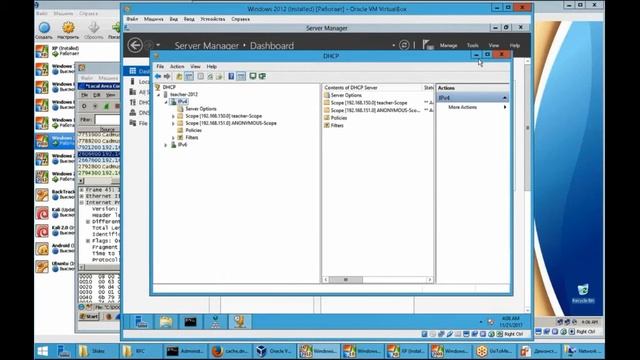Screen dimensions: 640x360
Task: Open Справка menu in the VirtualBox VM window
Action: tap(240, 19)
